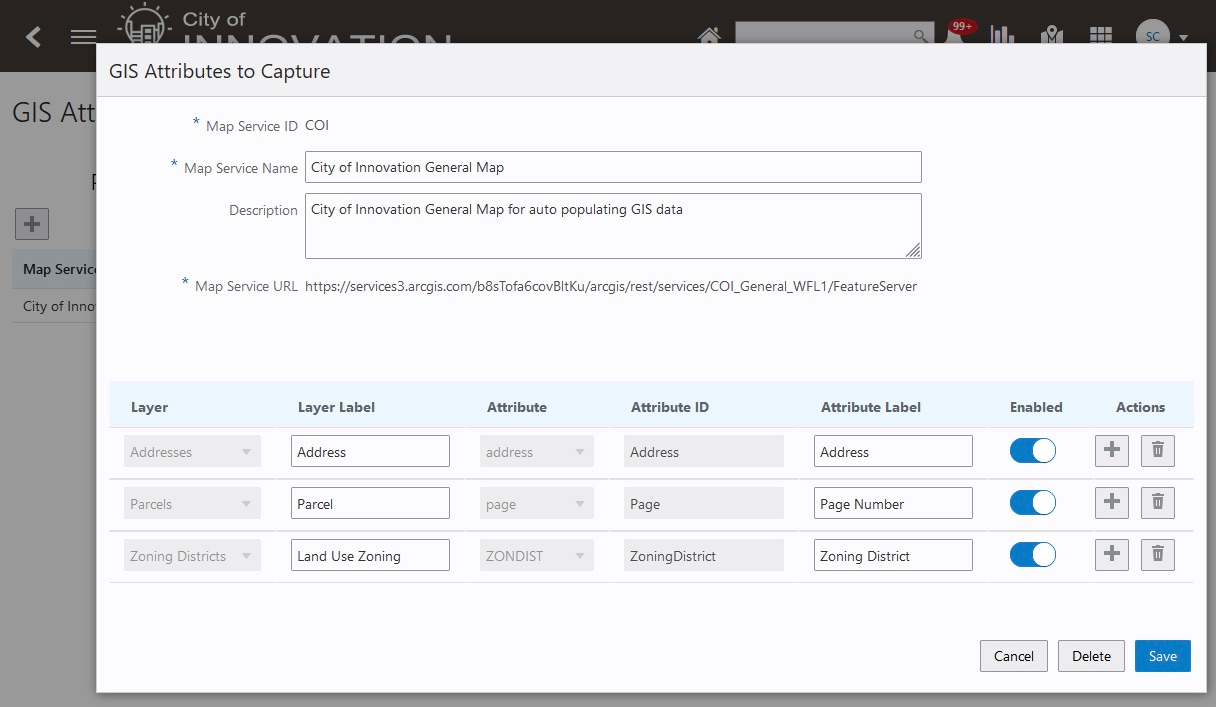Toggle the Zoning District enabled switch
Screen dimensions: 1216x707
(1033, 555)
